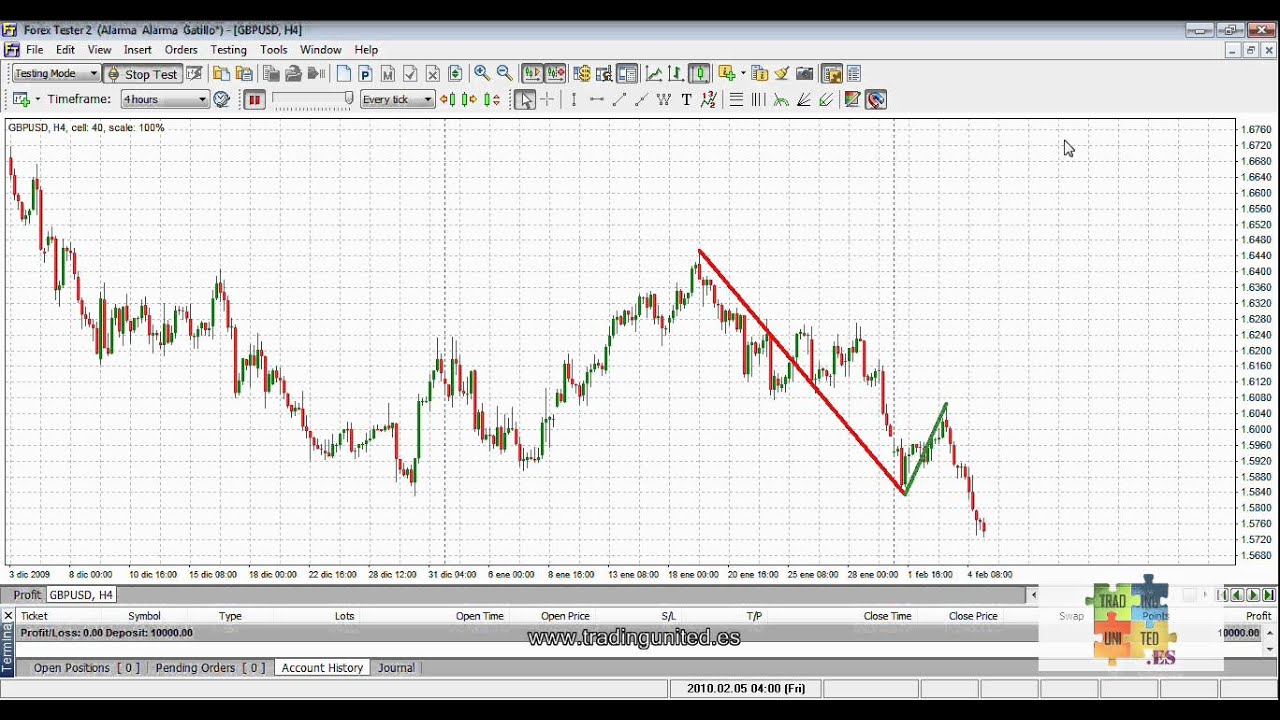Select the arrow cursor tool
Image resolution: width=1280 pixels, height=720 pixels.
(525, 99)
